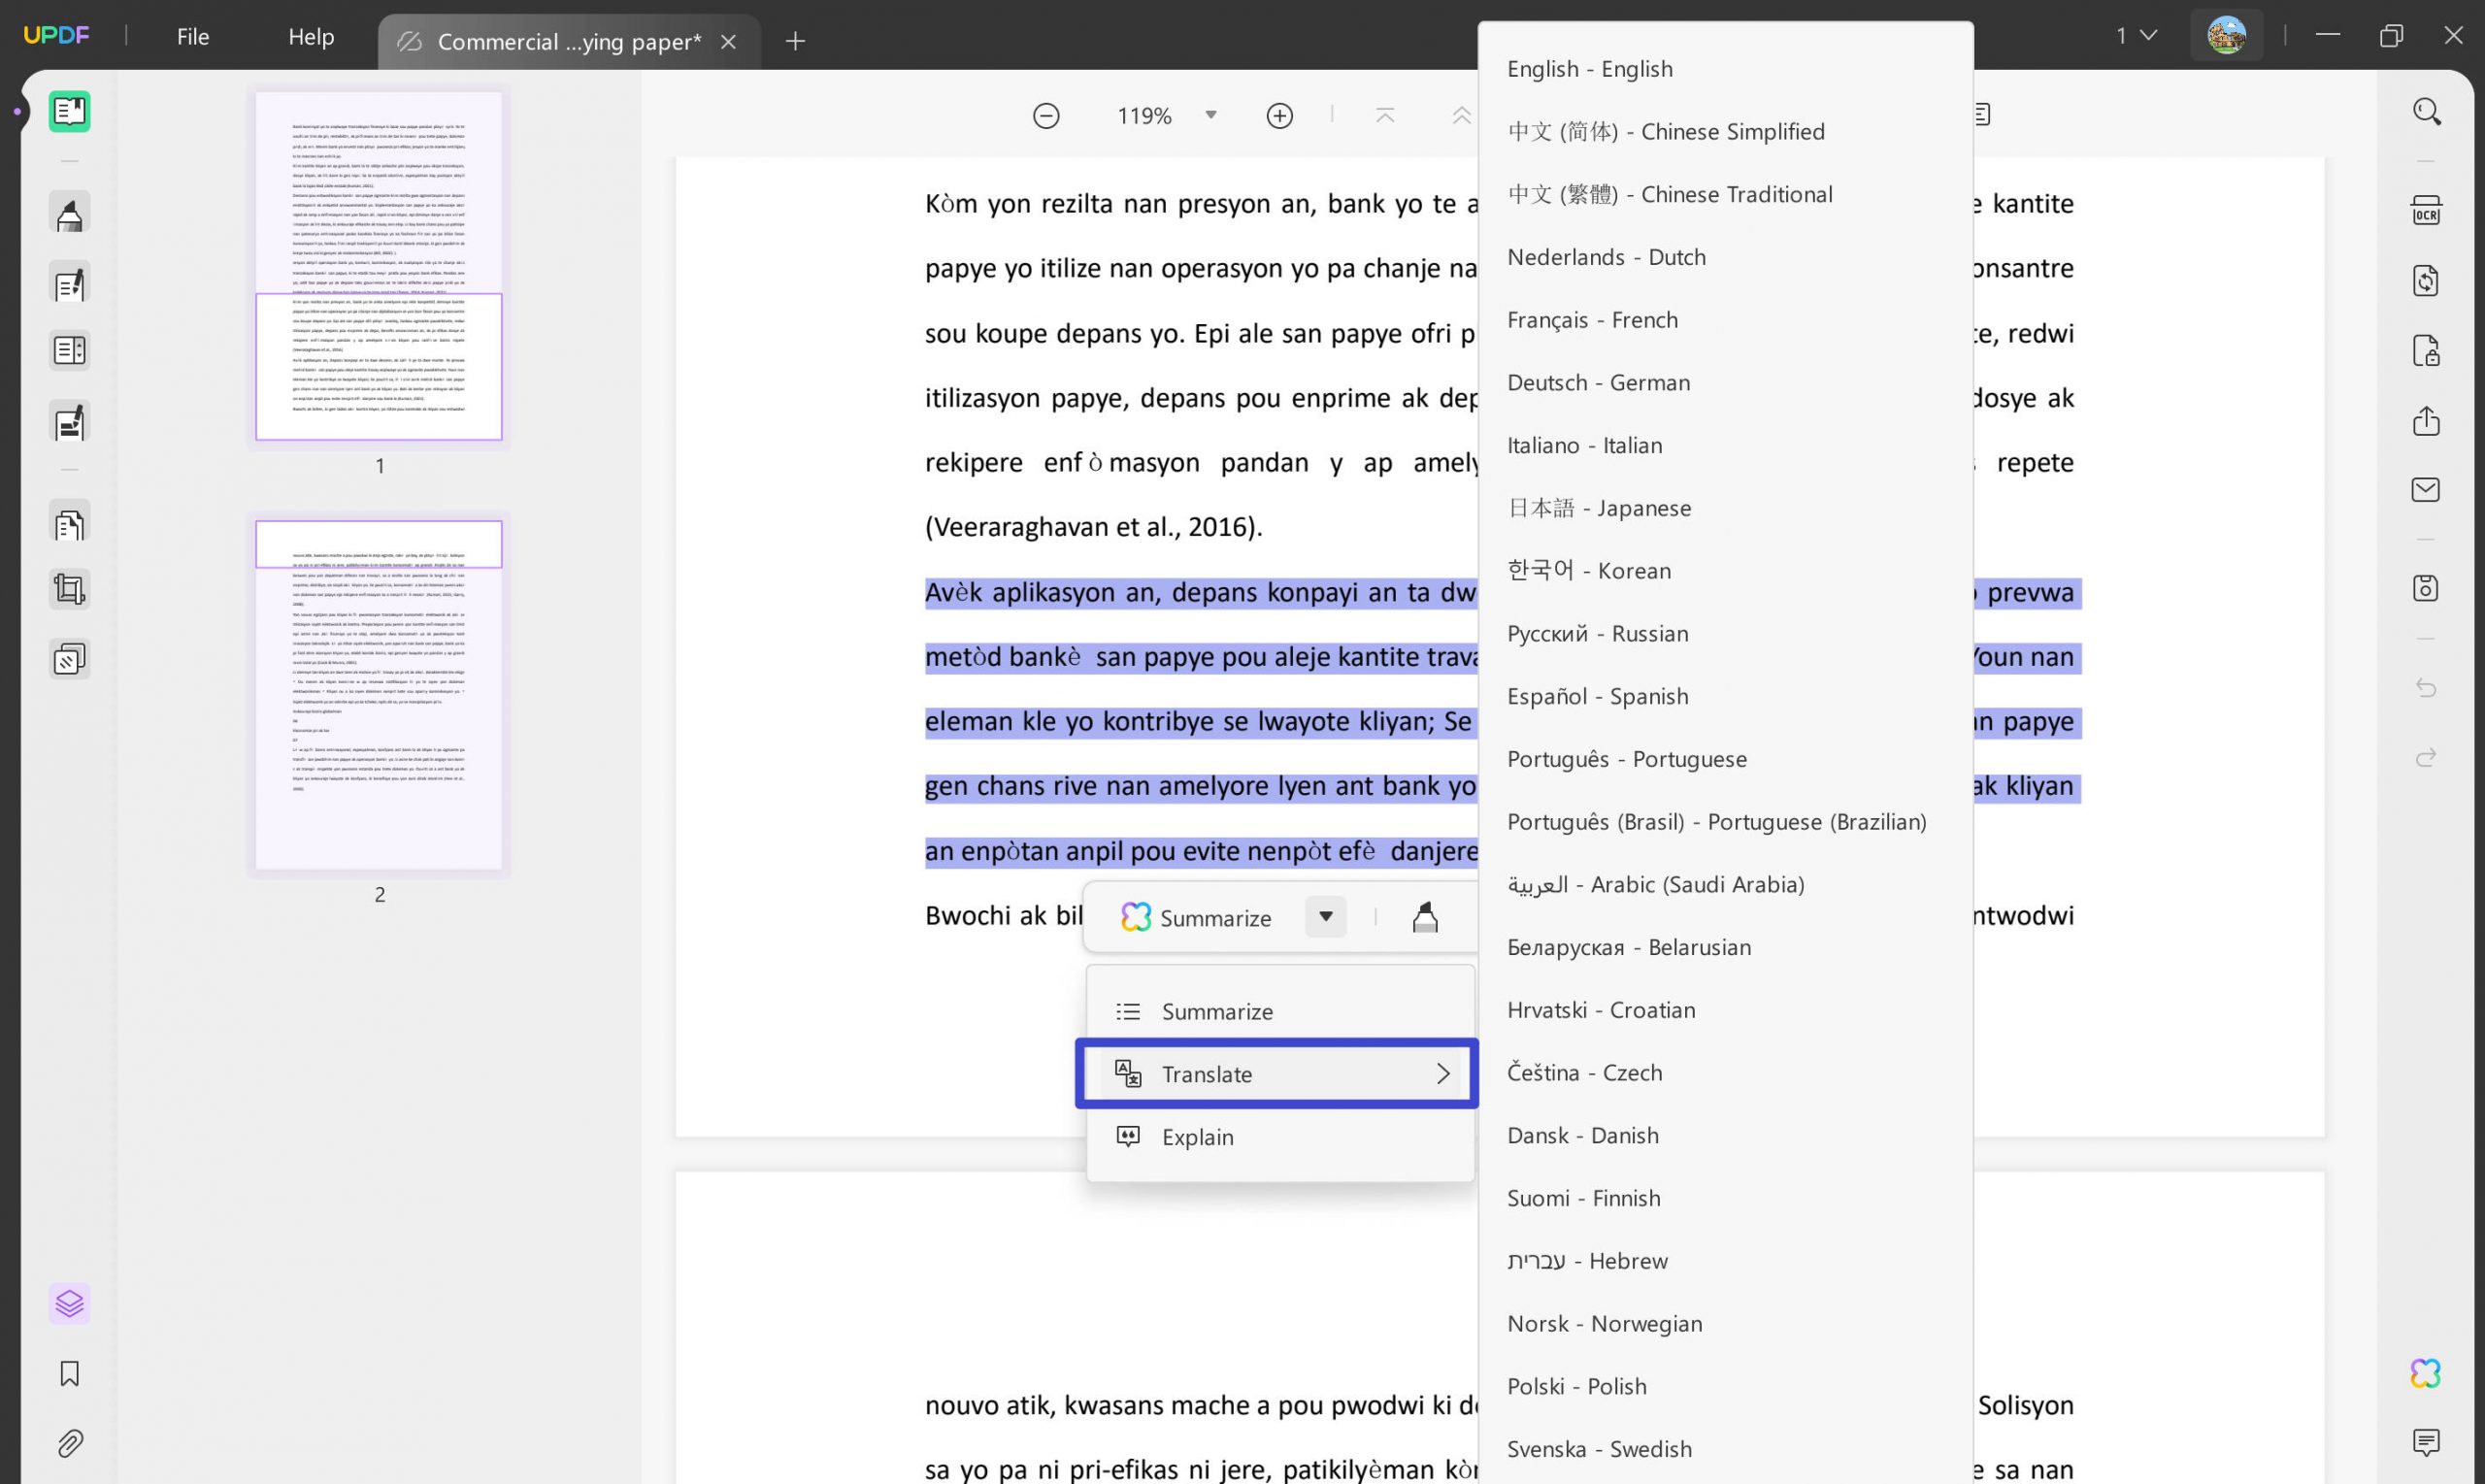Select Deutsch - German language
The height and width of the screenshot is (1484, 2485).
click(1725, 382)
